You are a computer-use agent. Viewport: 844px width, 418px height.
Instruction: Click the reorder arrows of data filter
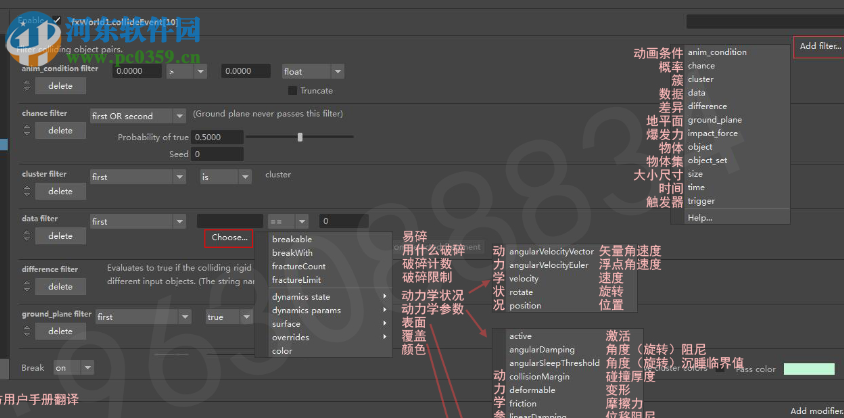pyautogui.click(x=26, y=236)
